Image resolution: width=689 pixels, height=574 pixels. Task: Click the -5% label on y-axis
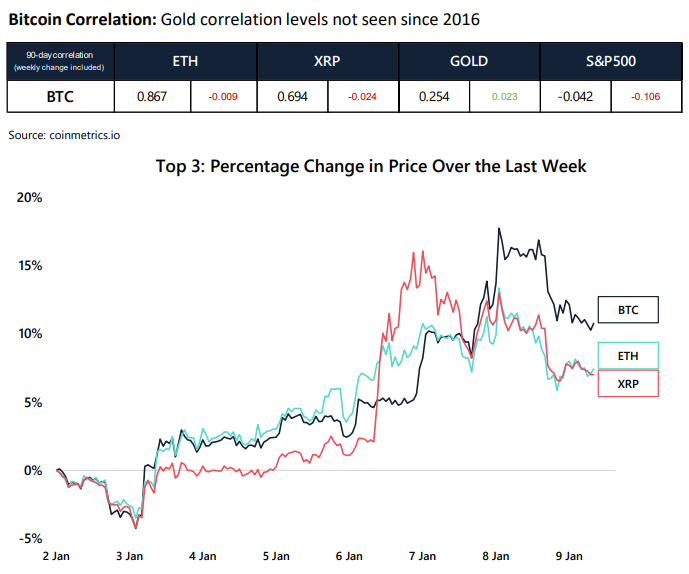[x=29, y=539]
